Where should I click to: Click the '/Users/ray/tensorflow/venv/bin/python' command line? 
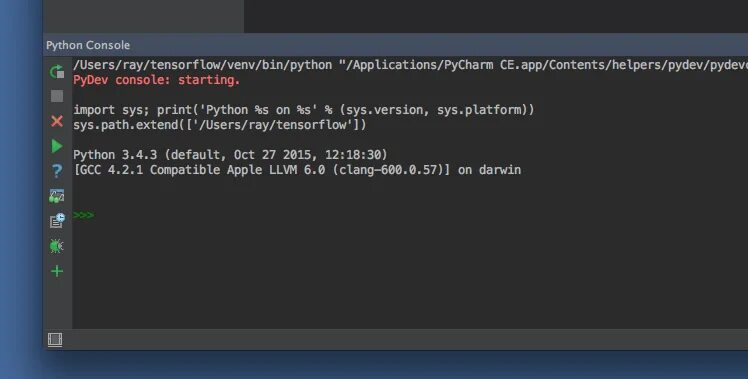tap(410, 65)
